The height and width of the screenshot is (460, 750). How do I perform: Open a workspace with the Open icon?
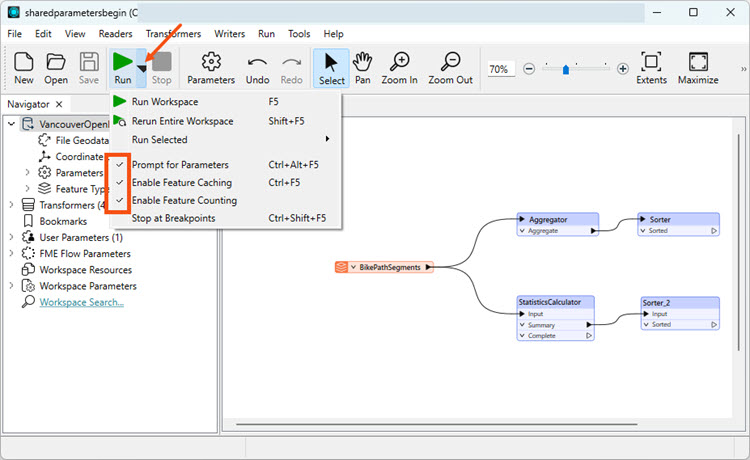coord(56,68)
